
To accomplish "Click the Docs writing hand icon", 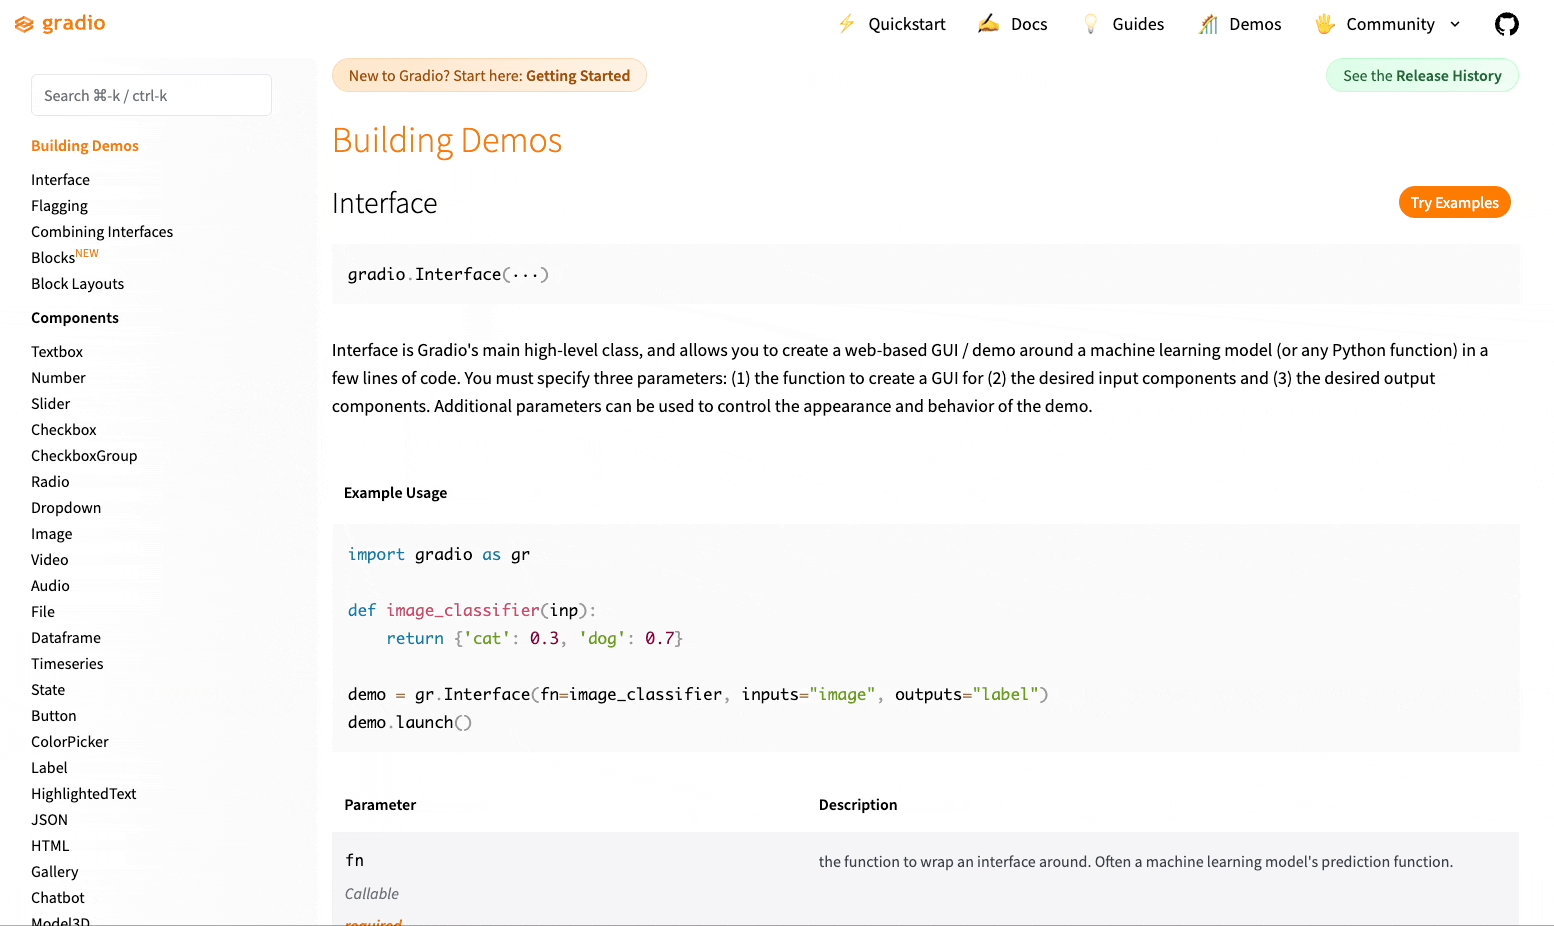I will point(988,24).
